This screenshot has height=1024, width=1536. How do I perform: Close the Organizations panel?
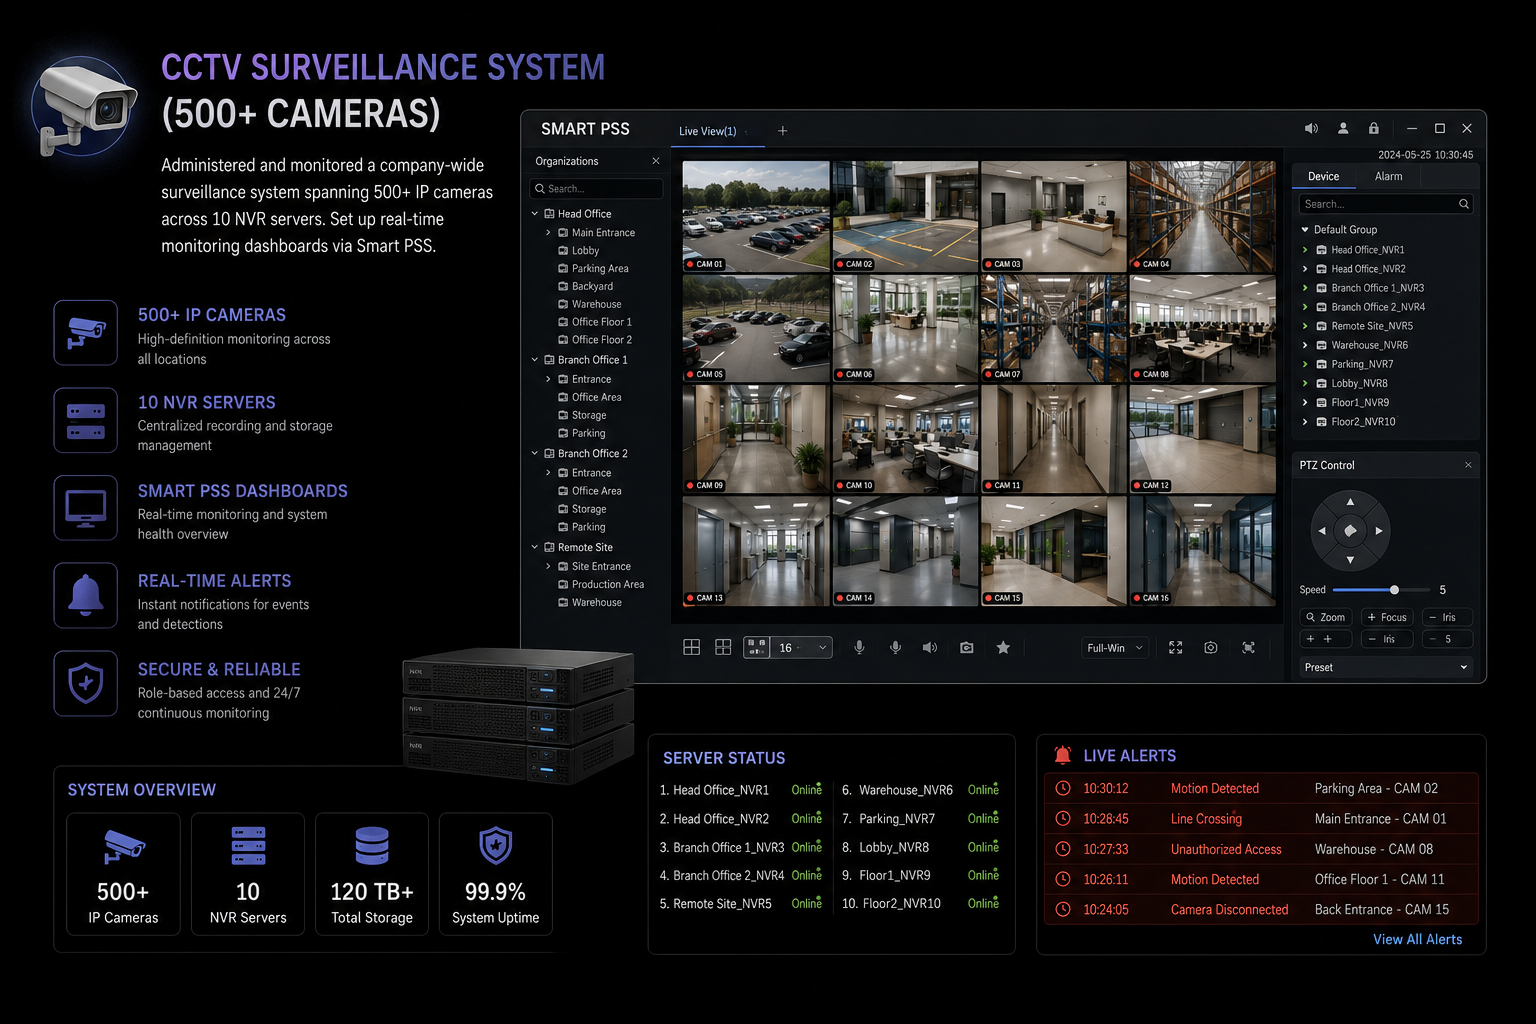[x=656, y=161]
